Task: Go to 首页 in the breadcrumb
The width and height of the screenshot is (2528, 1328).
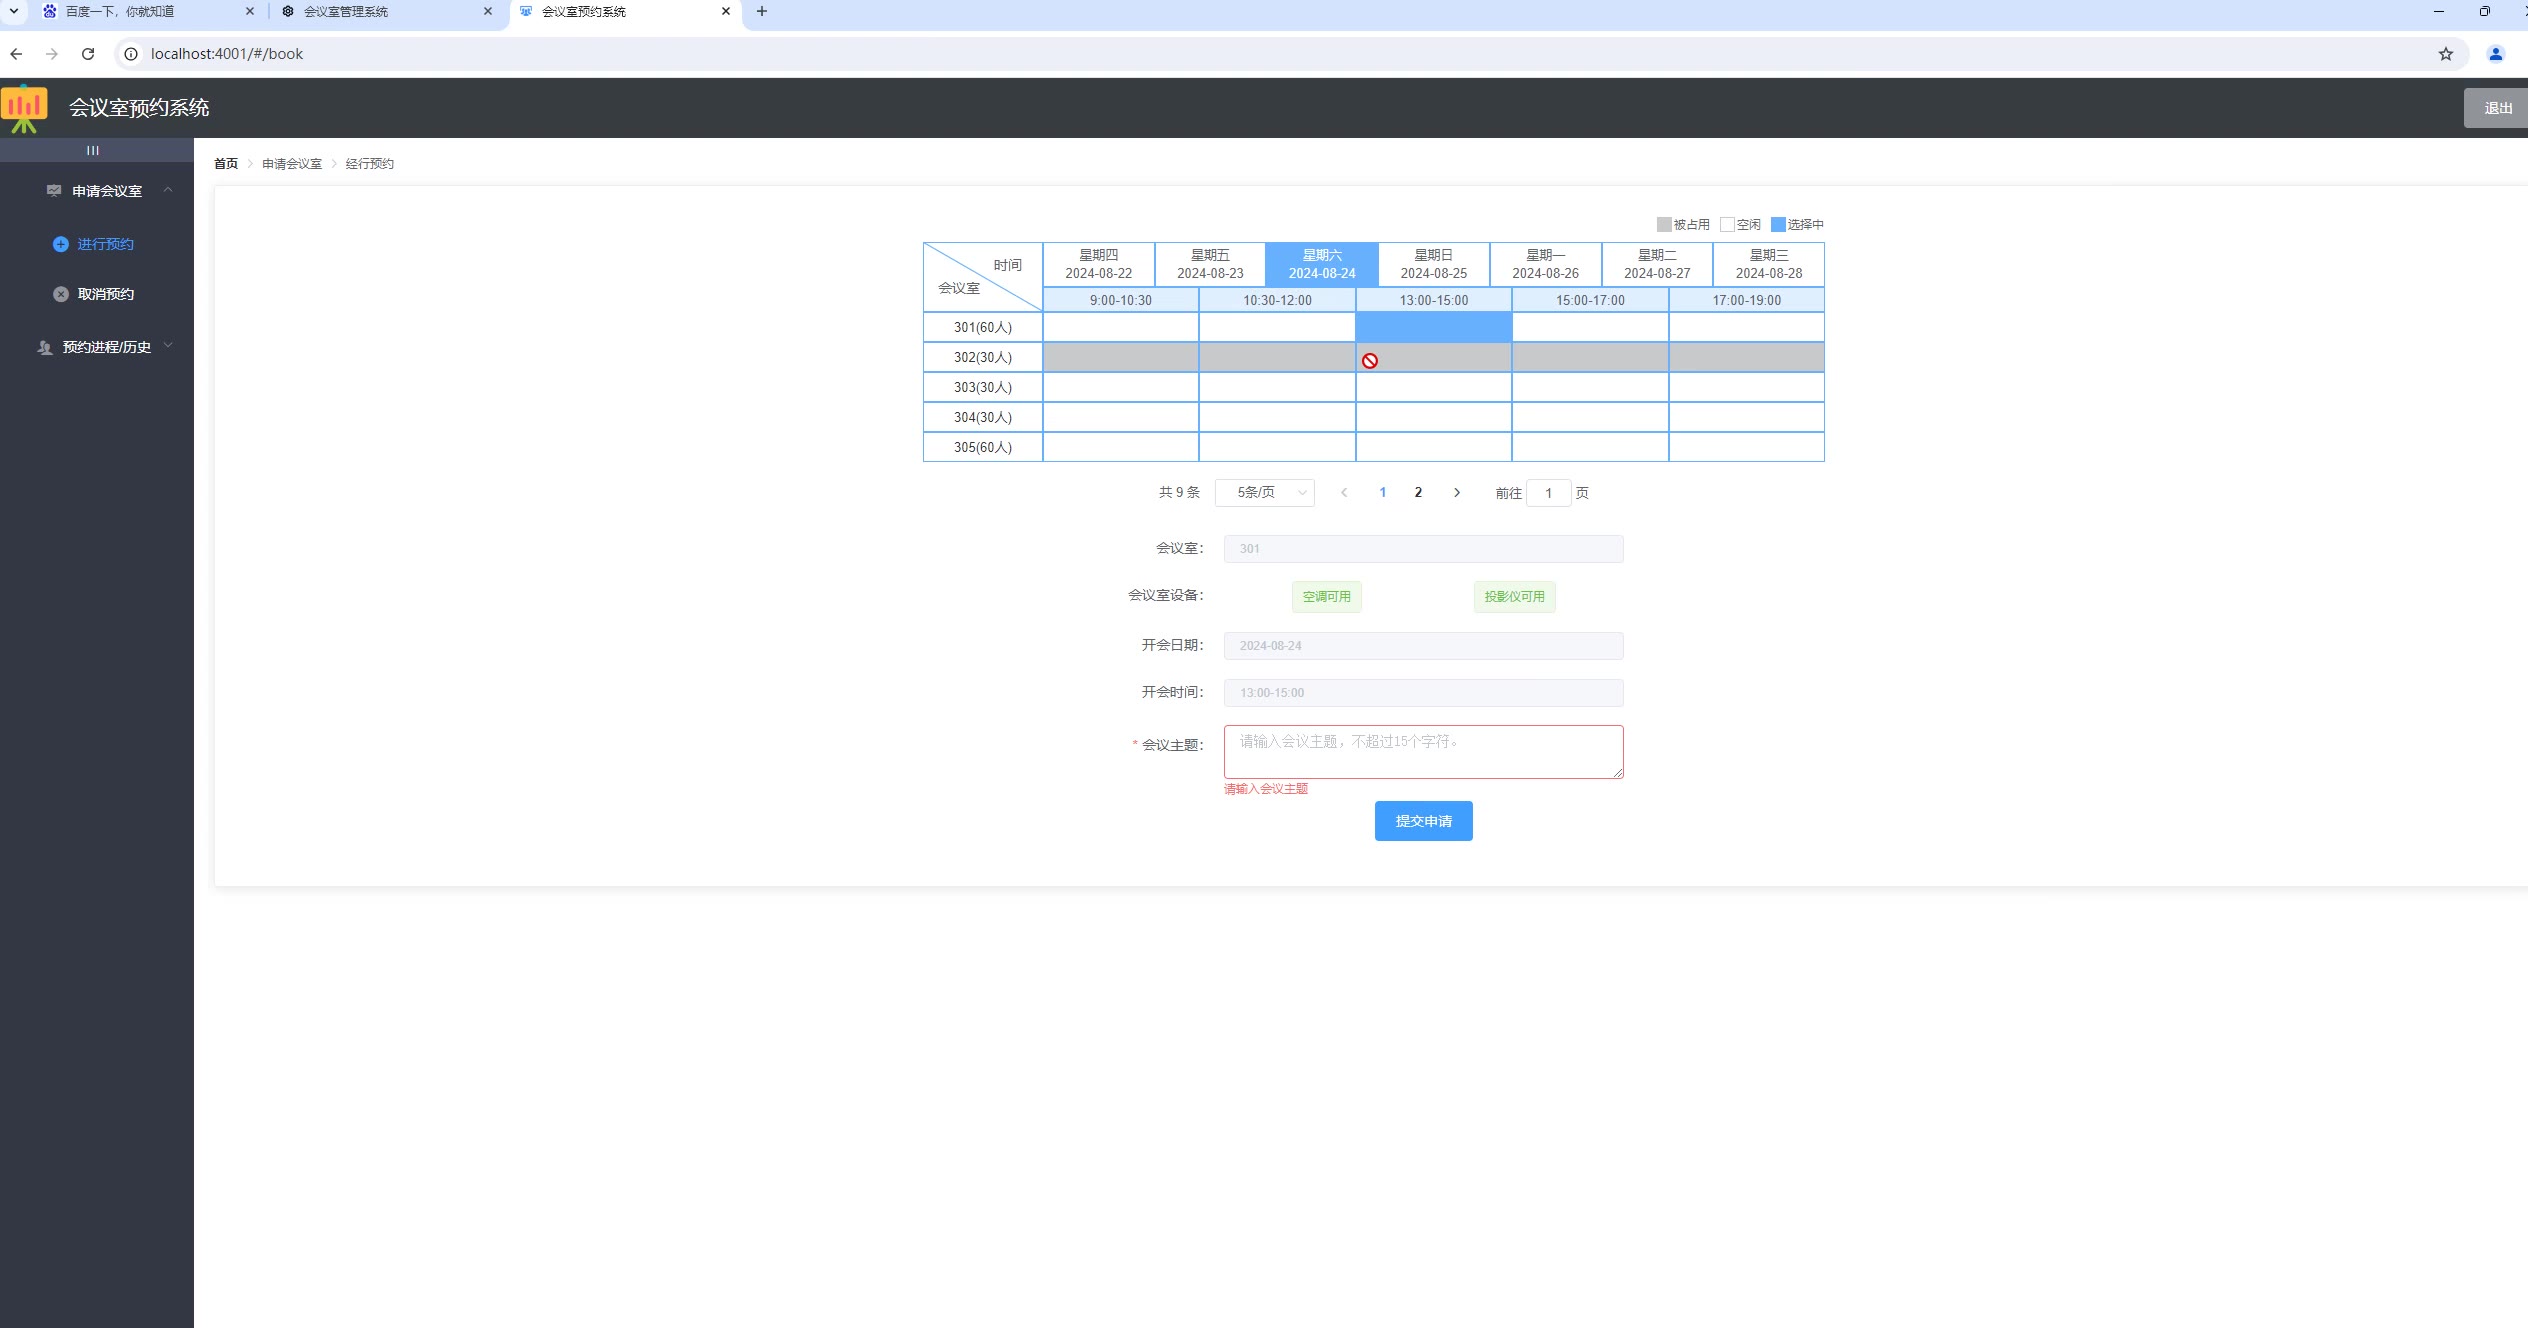Action: pos(226,164)
